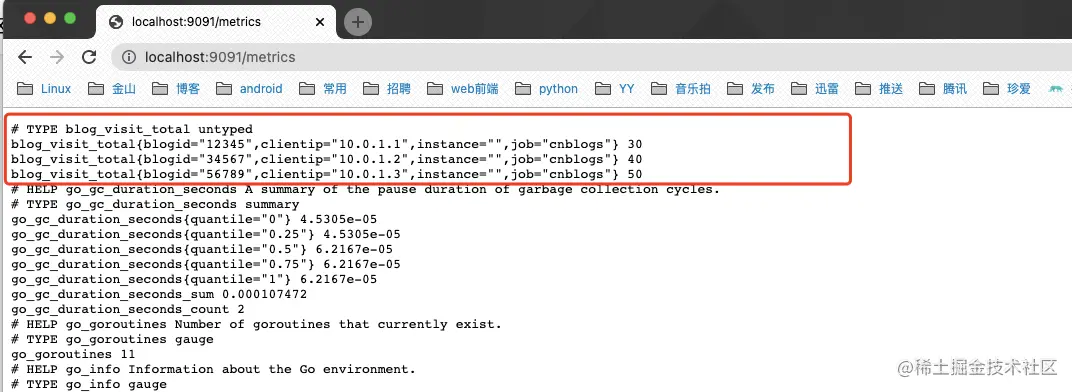Click the browser forward arrow
The width and height of the screenshot is (1072, 392).
click(x=57, y=57)
